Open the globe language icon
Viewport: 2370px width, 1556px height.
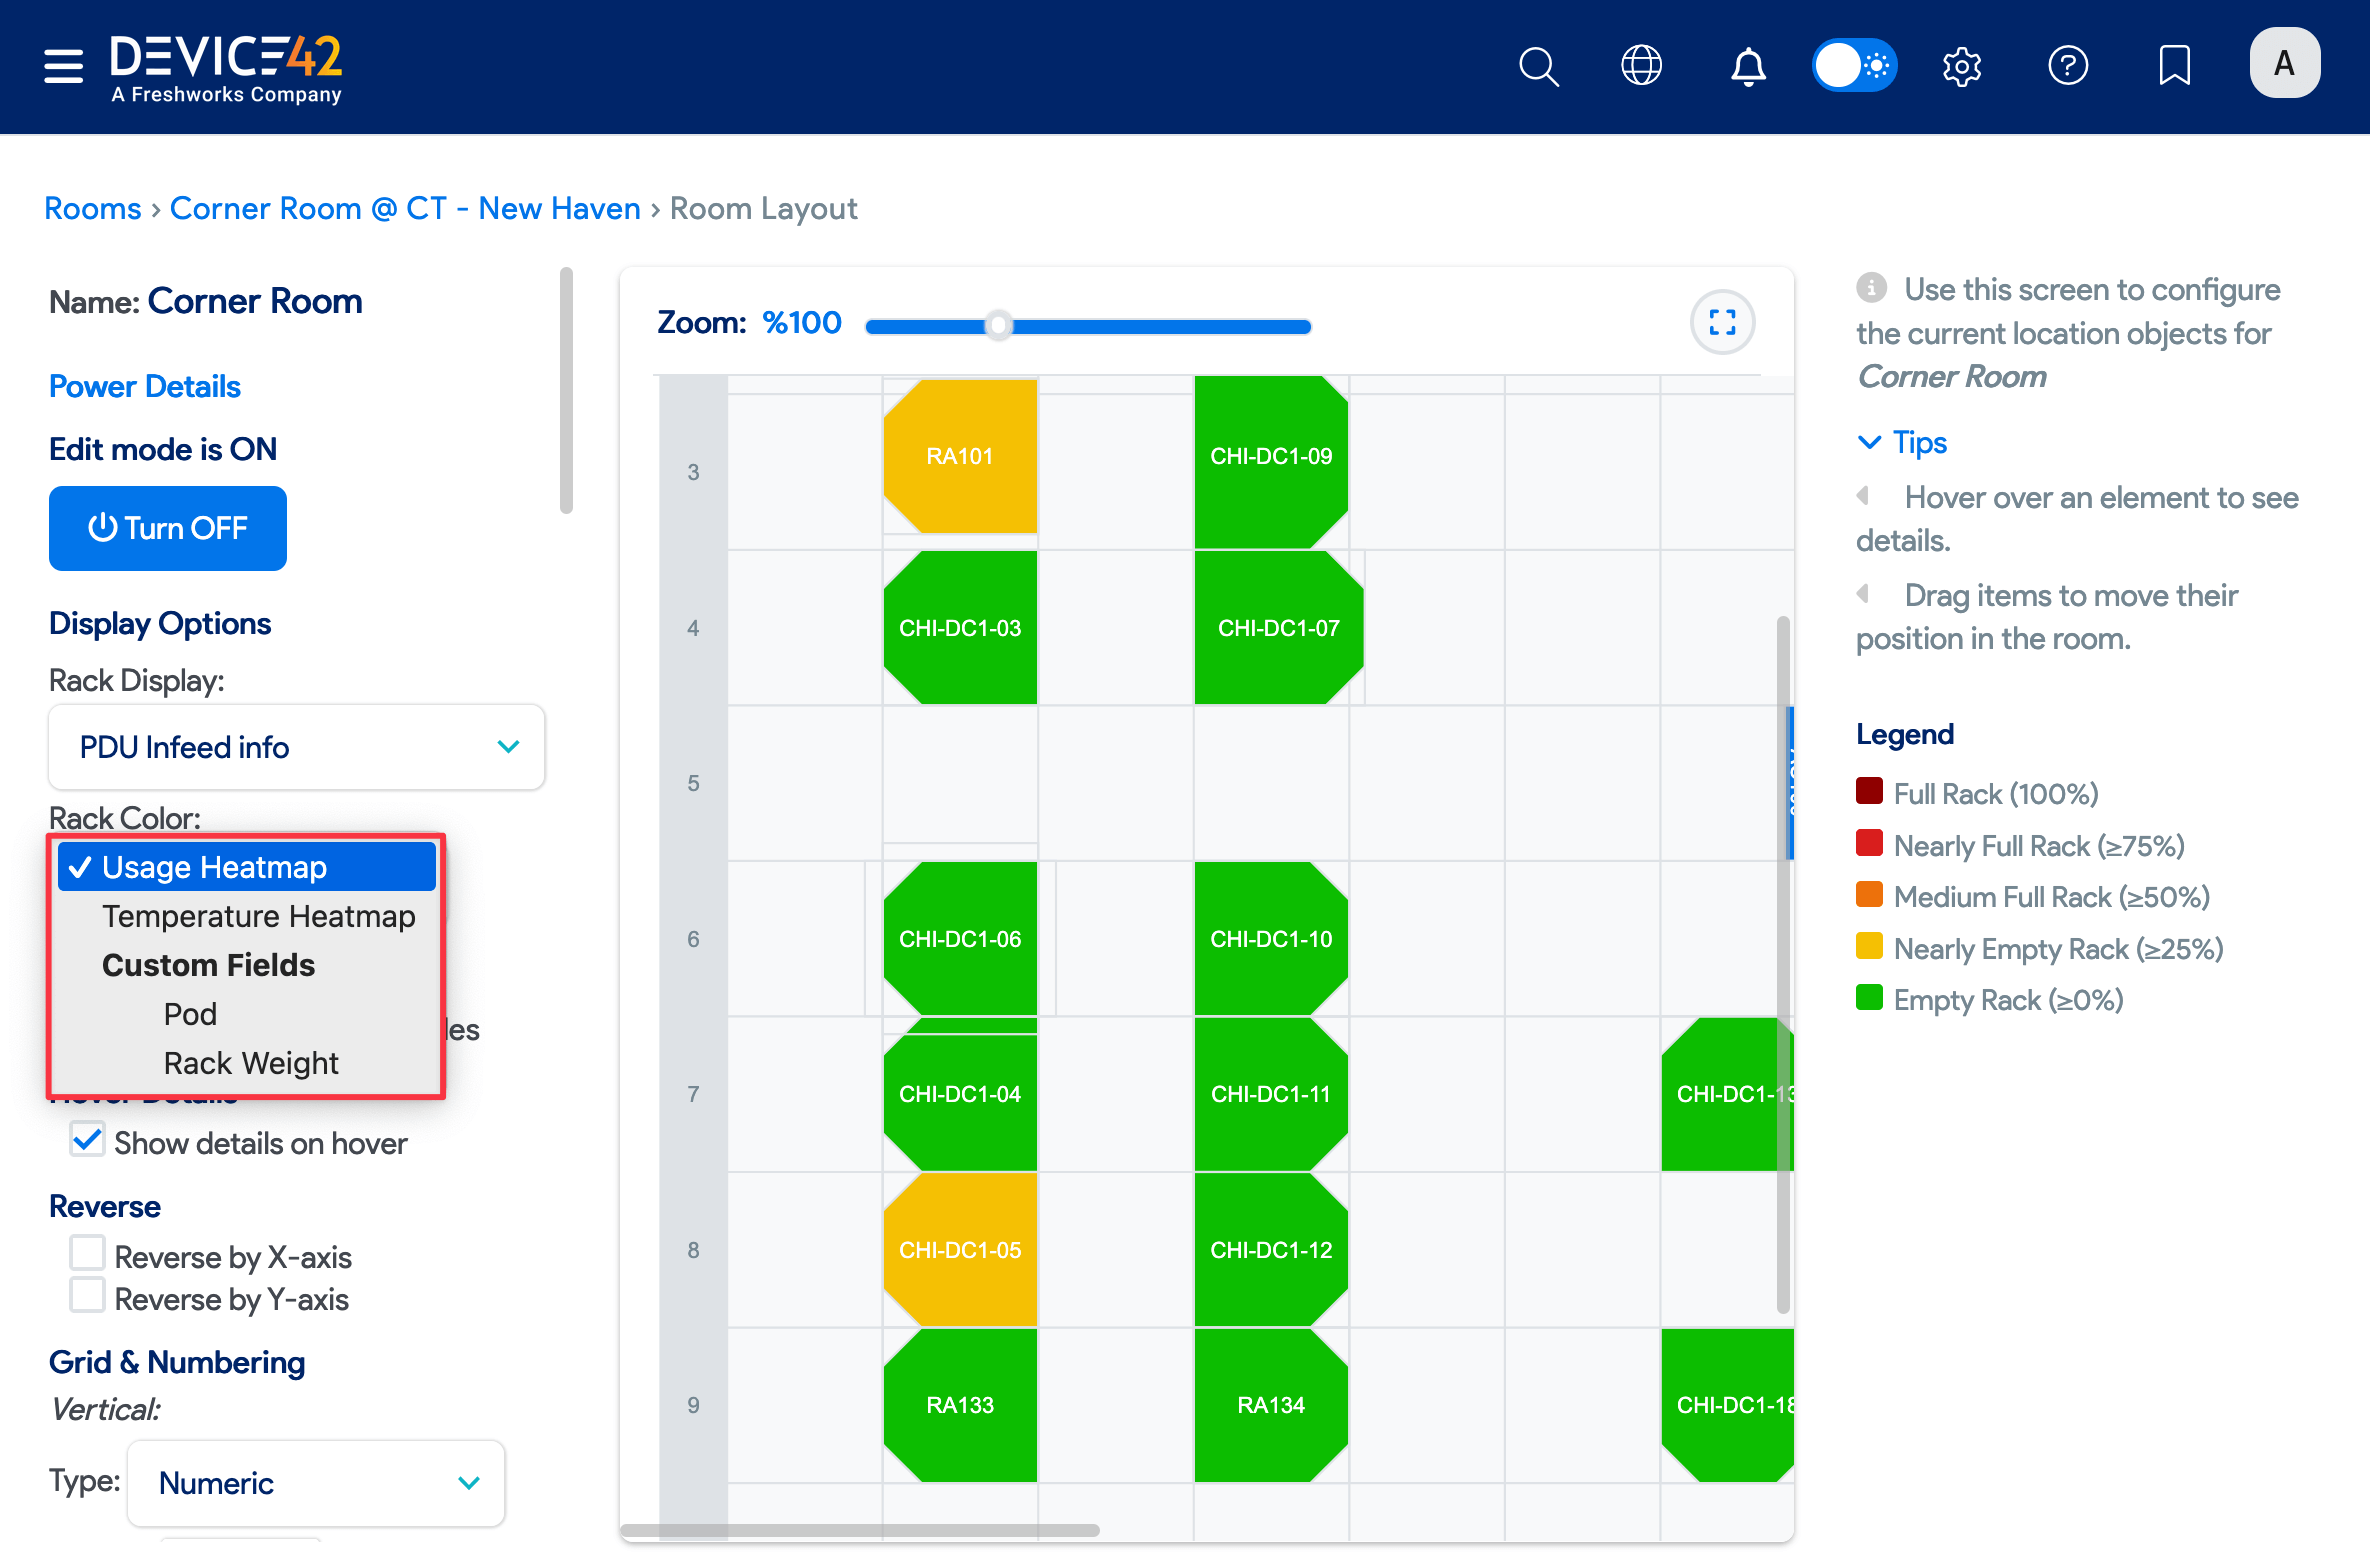1641,66
